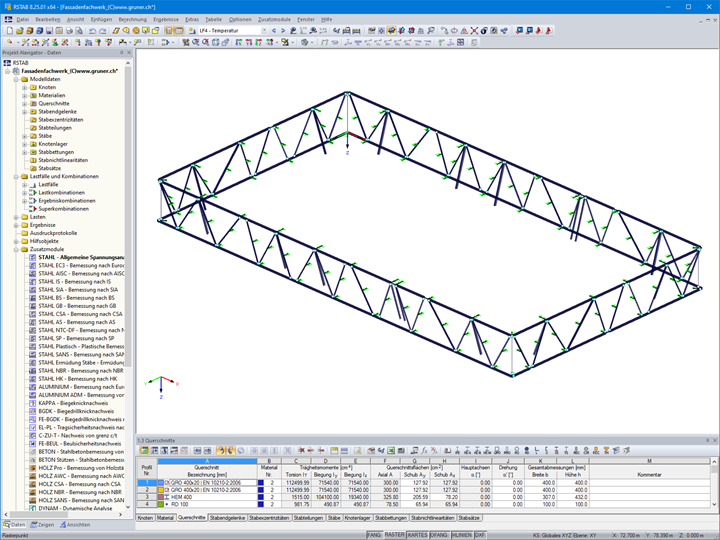Image resolution: width=720 pixels, height=540 pixels.
Task: Select the RD 100 cross-section cell
Action: 207,504
